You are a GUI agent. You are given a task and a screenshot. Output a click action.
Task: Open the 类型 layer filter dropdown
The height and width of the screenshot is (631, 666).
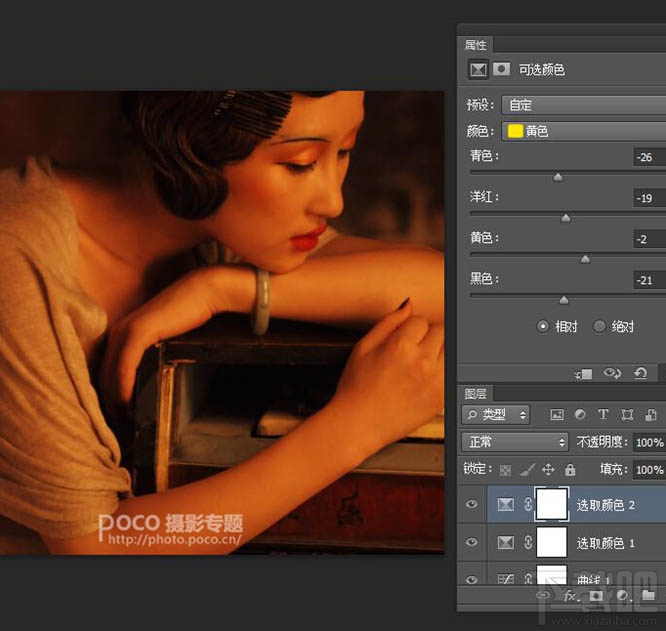496,414
